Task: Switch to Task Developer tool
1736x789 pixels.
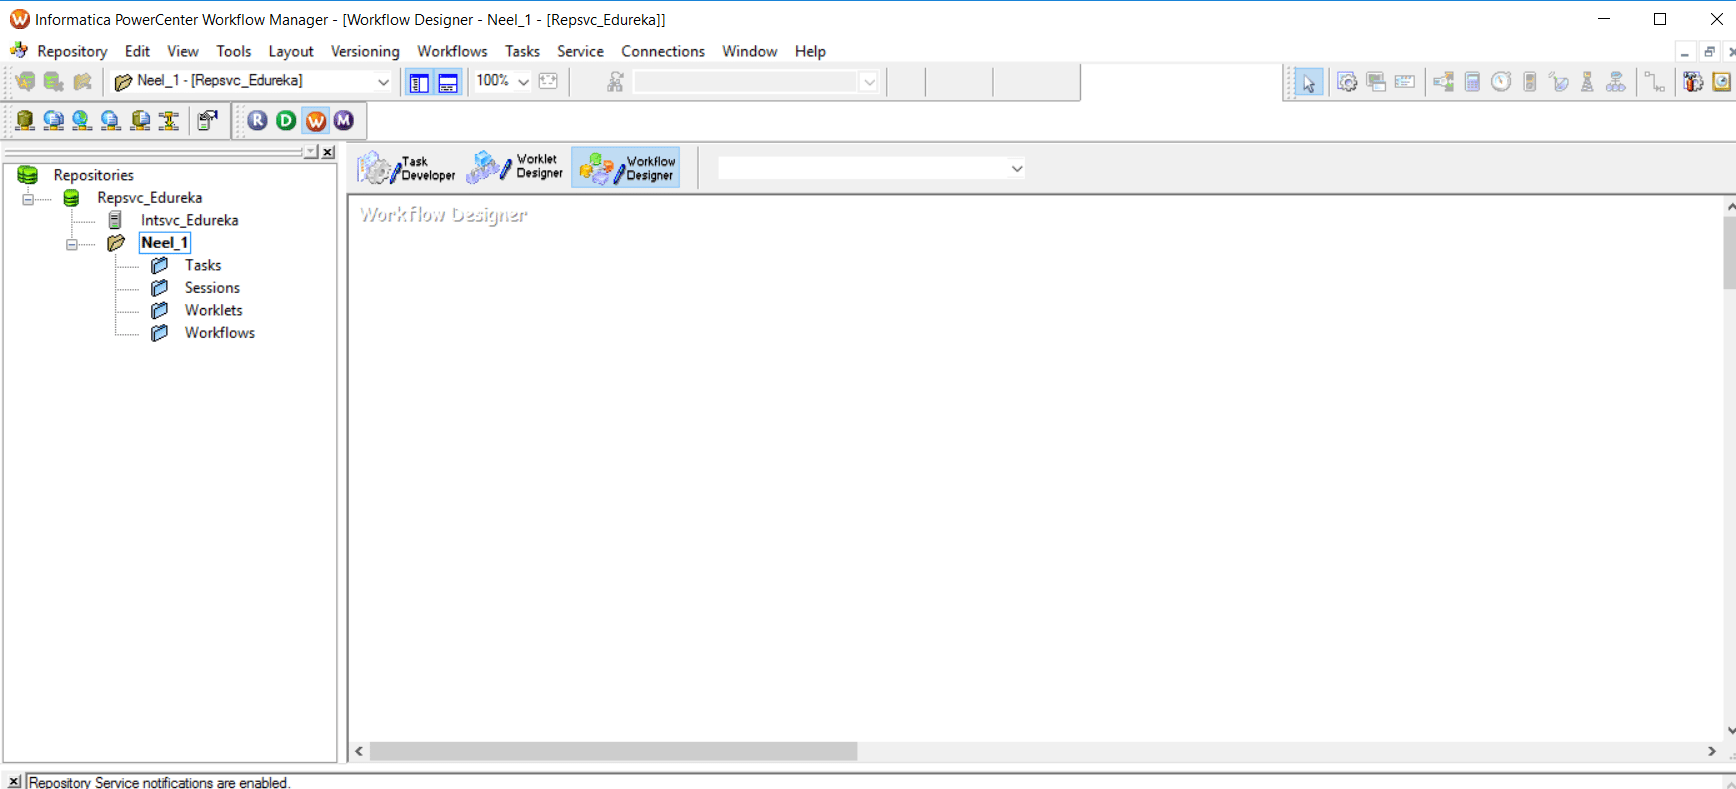Action: (x=407, y=168)
